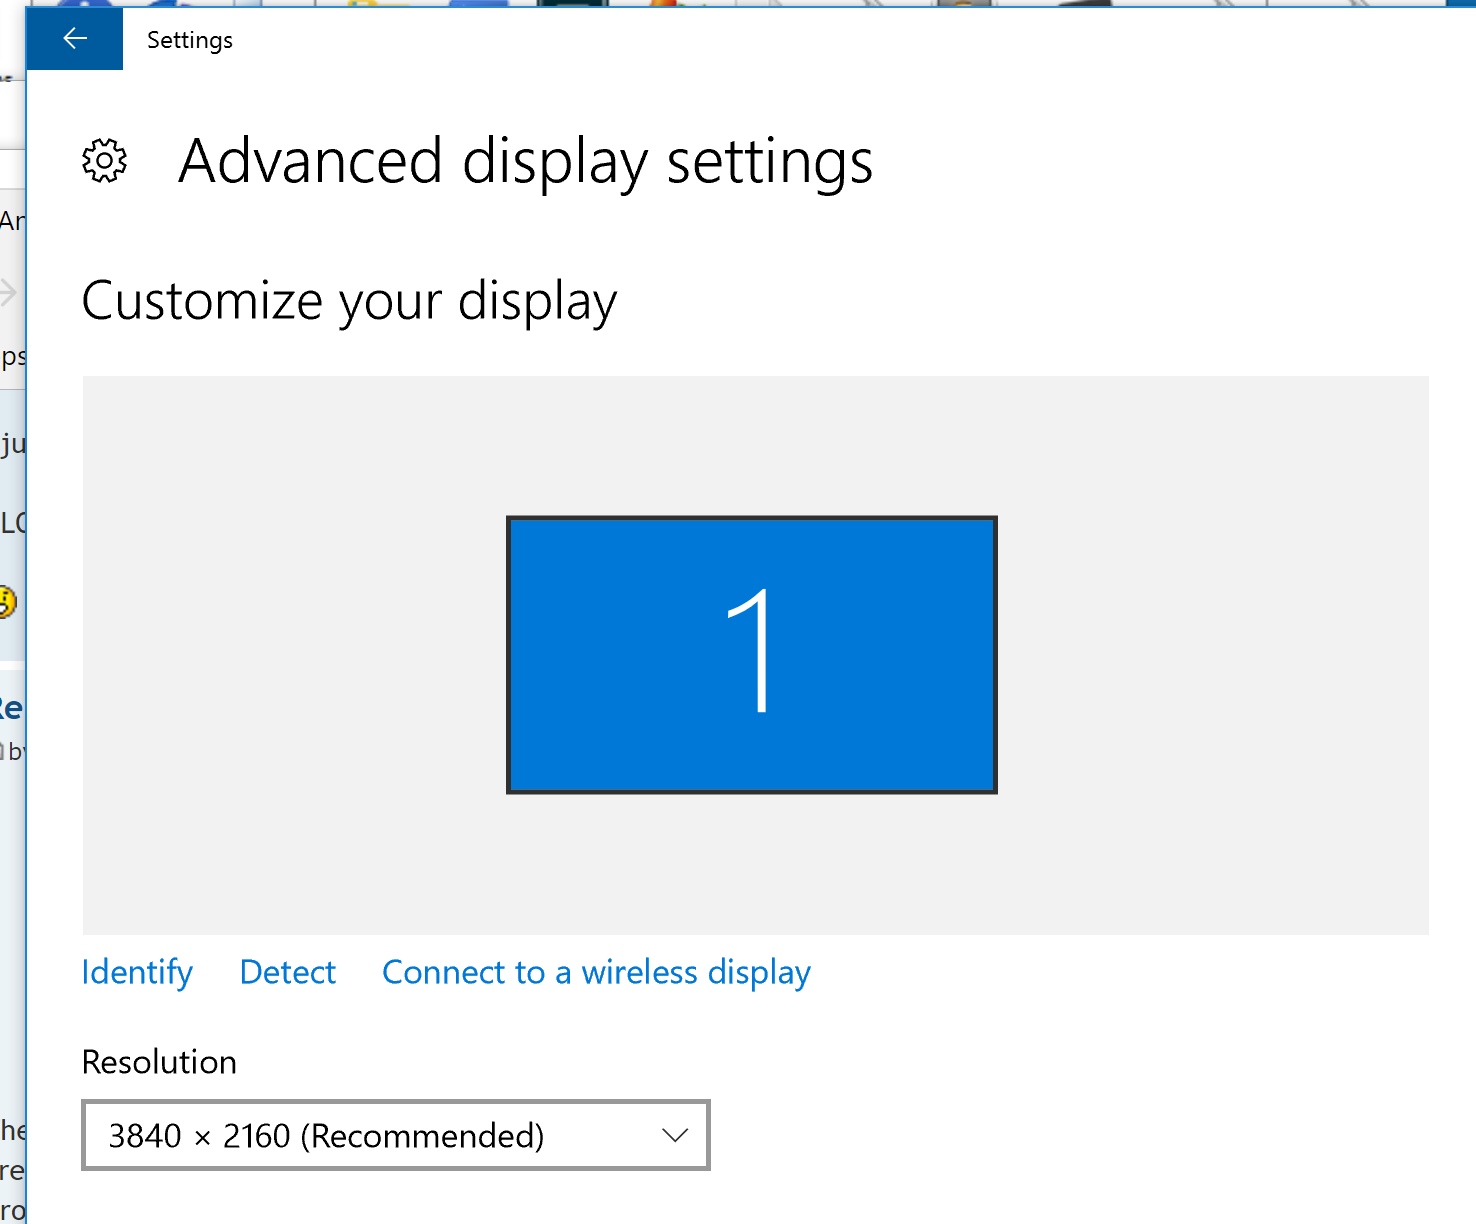Click the number 1 monitor preview
Image resolution: width=1476 pixels, height=1224 pixels.
[751, 654]
